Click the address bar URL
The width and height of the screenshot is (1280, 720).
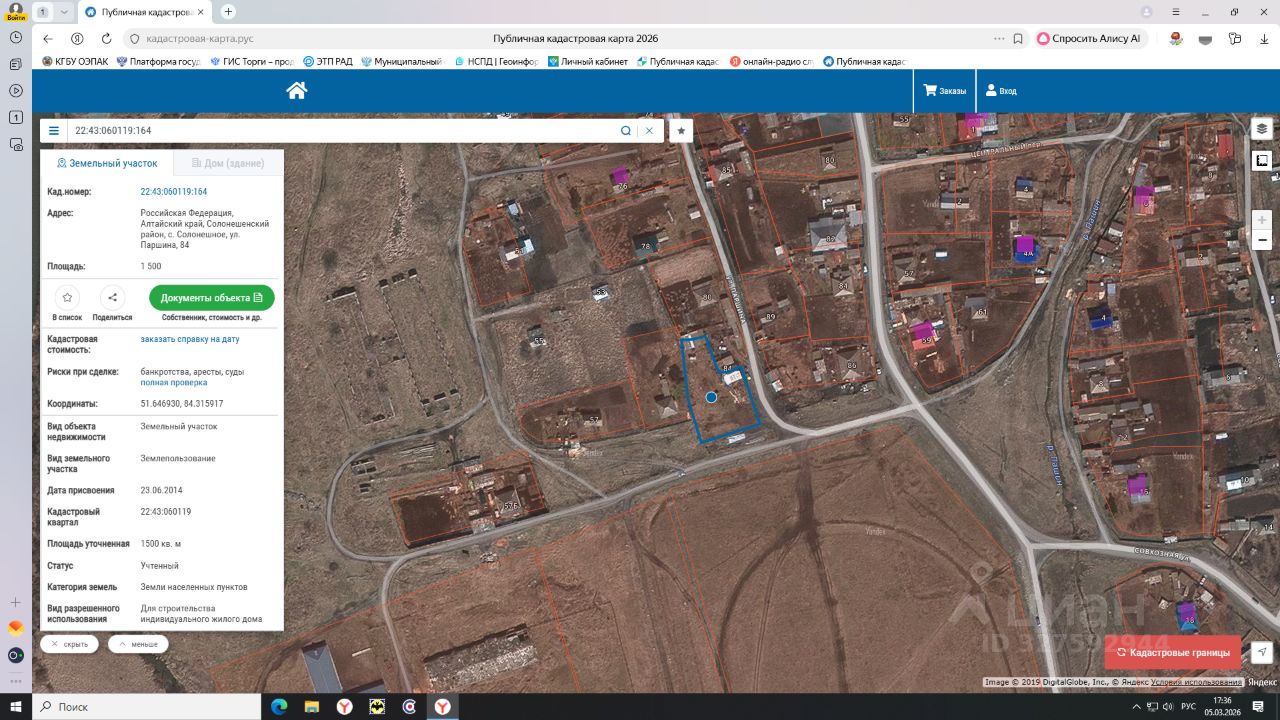coord(200,39)
